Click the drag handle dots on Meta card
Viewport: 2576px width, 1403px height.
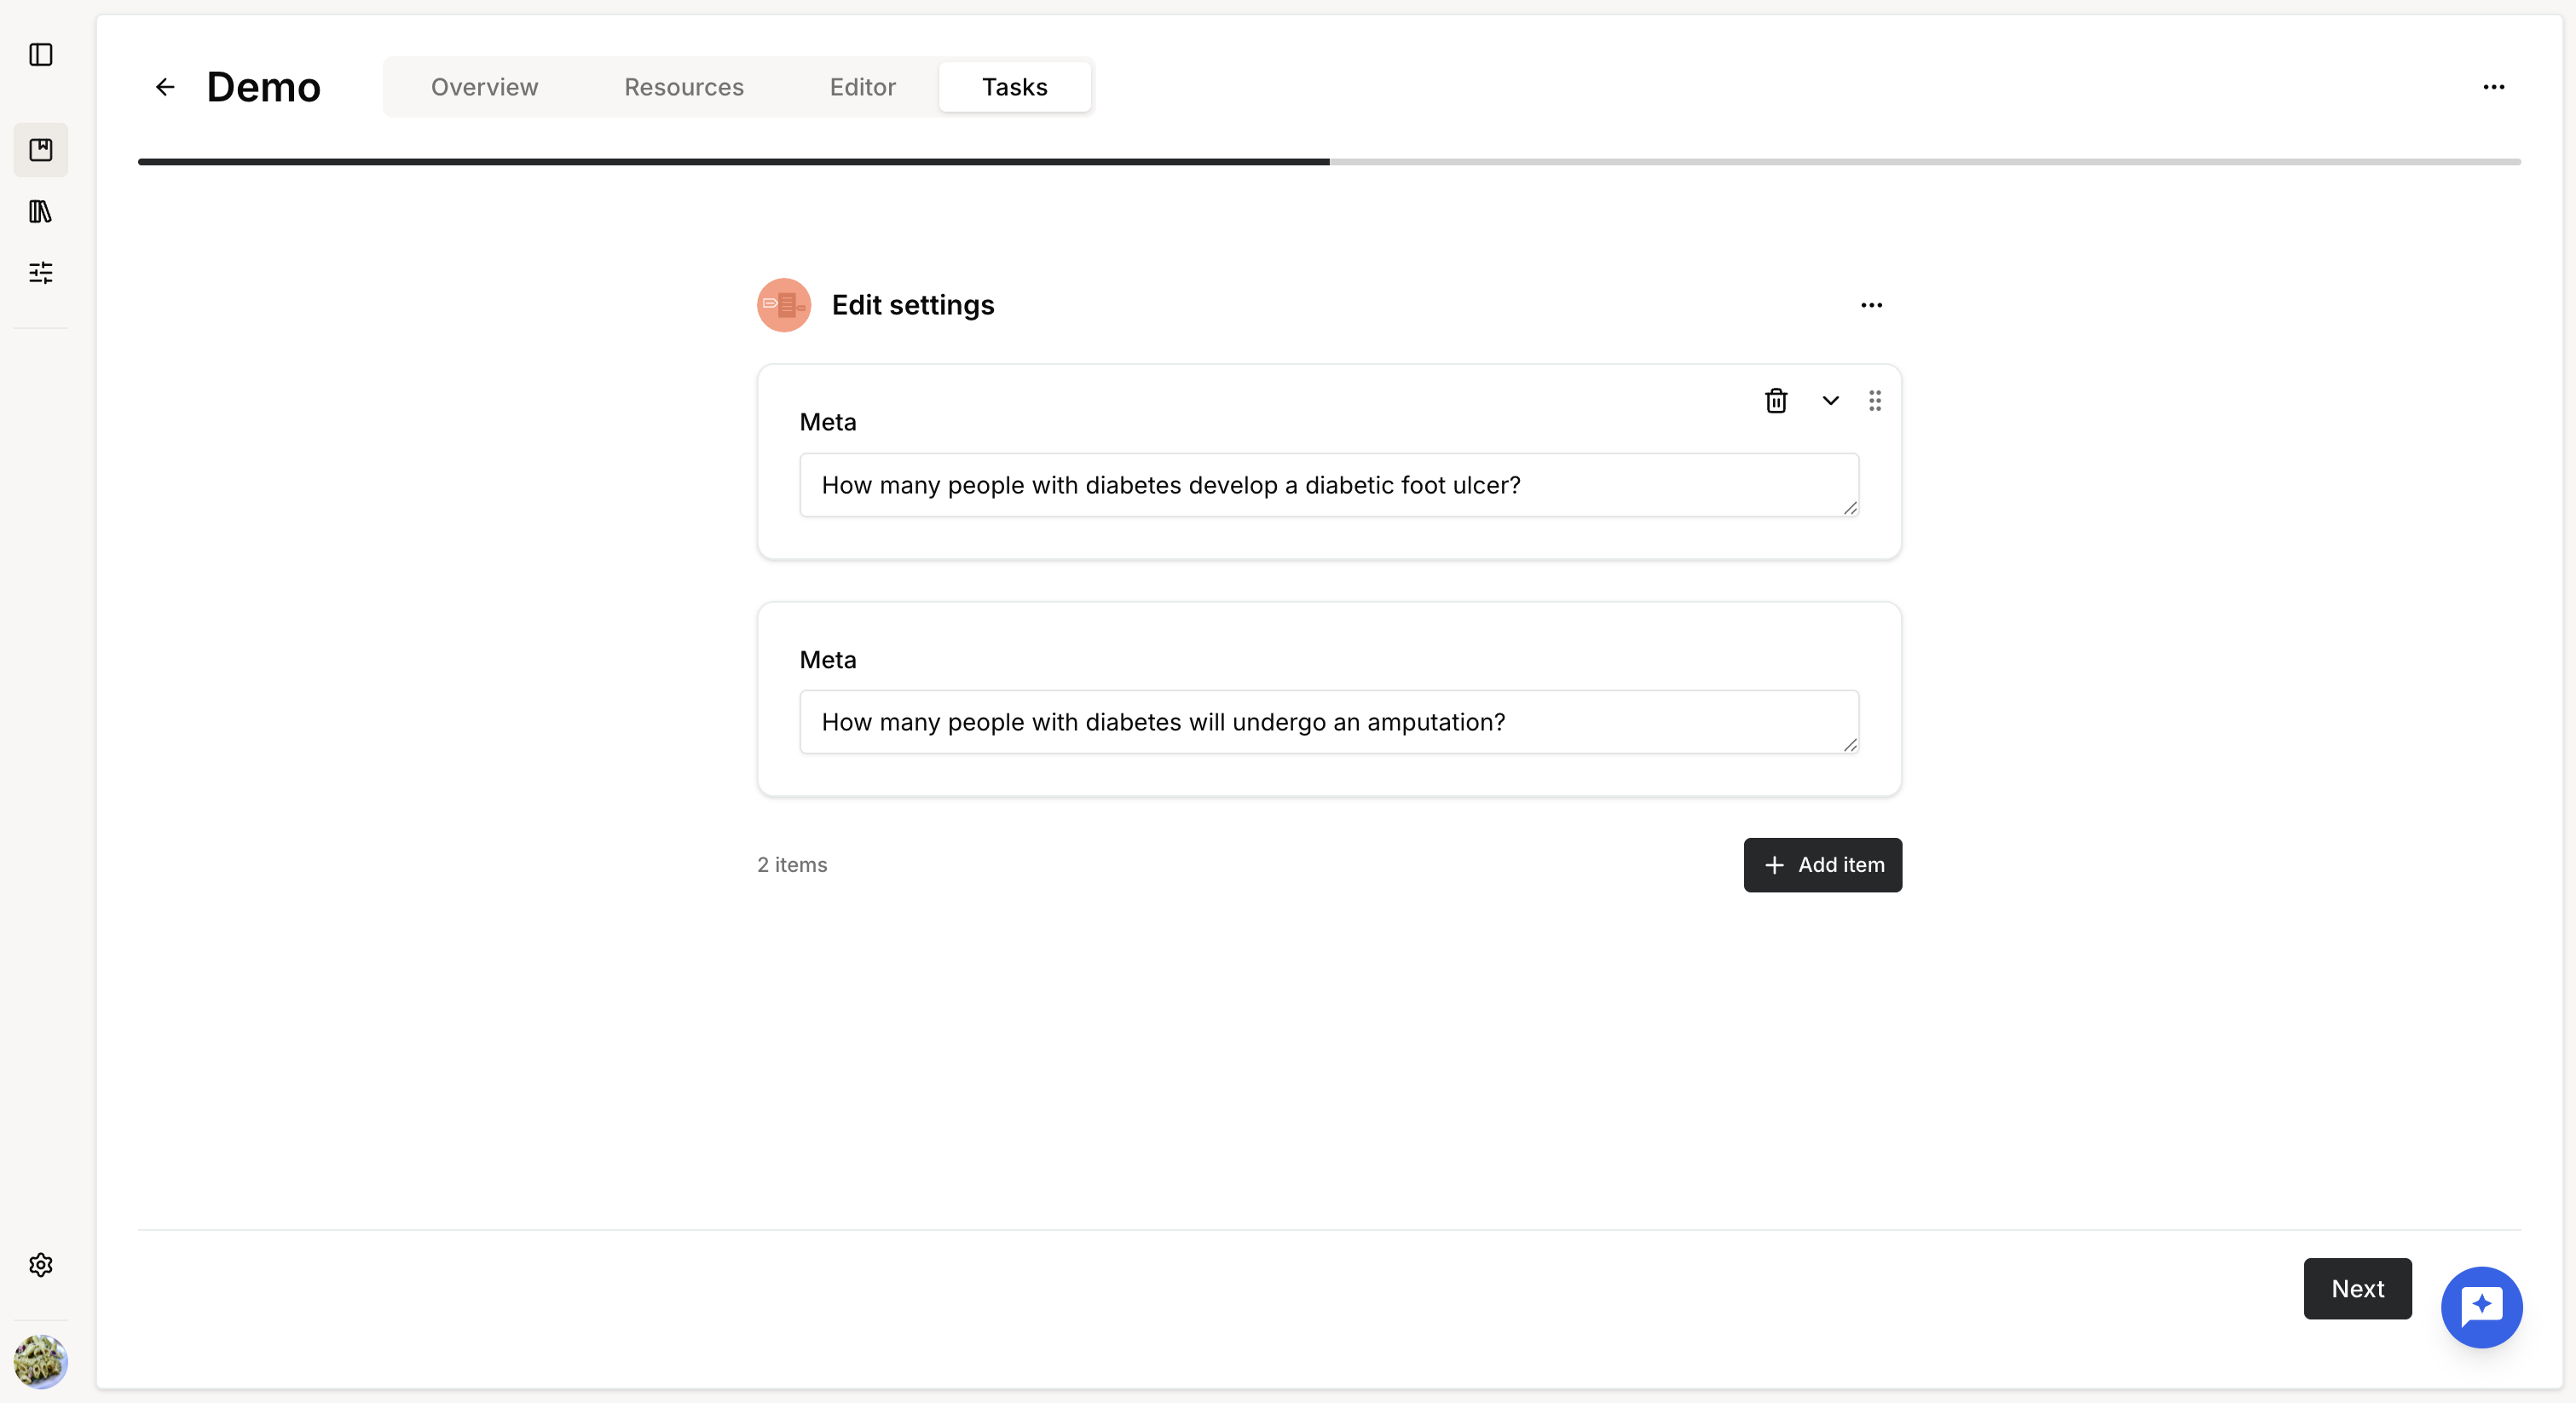click(x=1875, y=401)
